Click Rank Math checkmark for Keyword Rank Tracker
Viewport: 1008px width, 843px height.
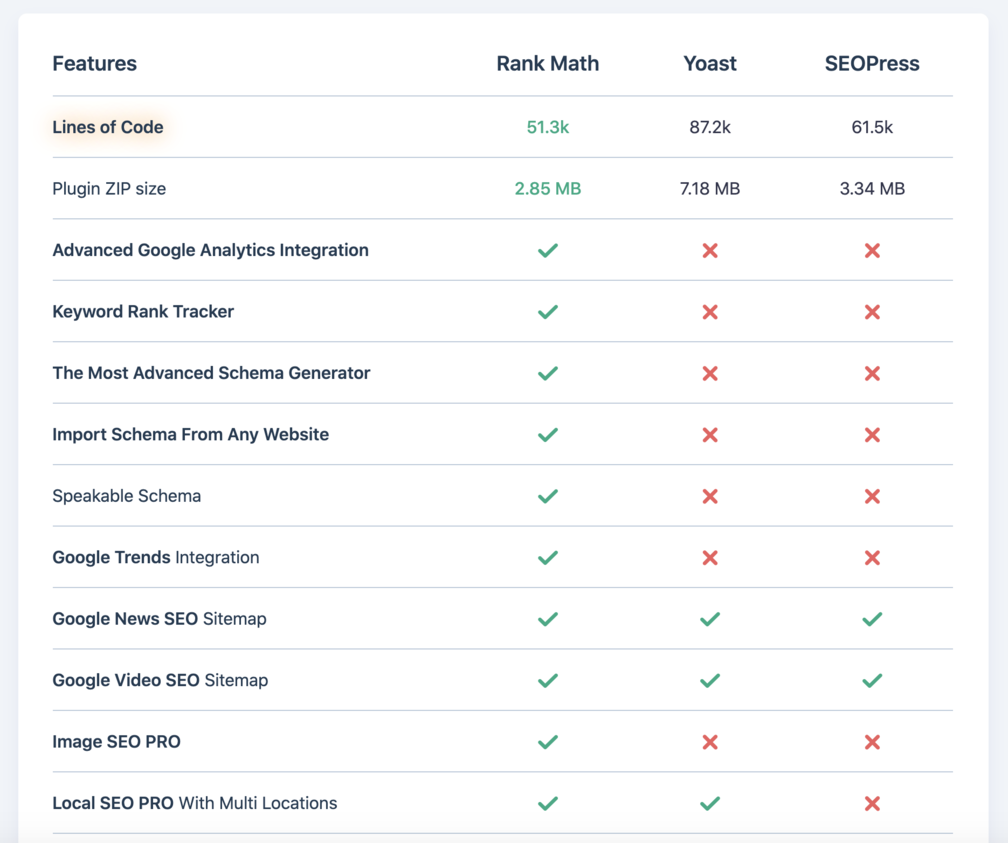[x=548, y=312]
